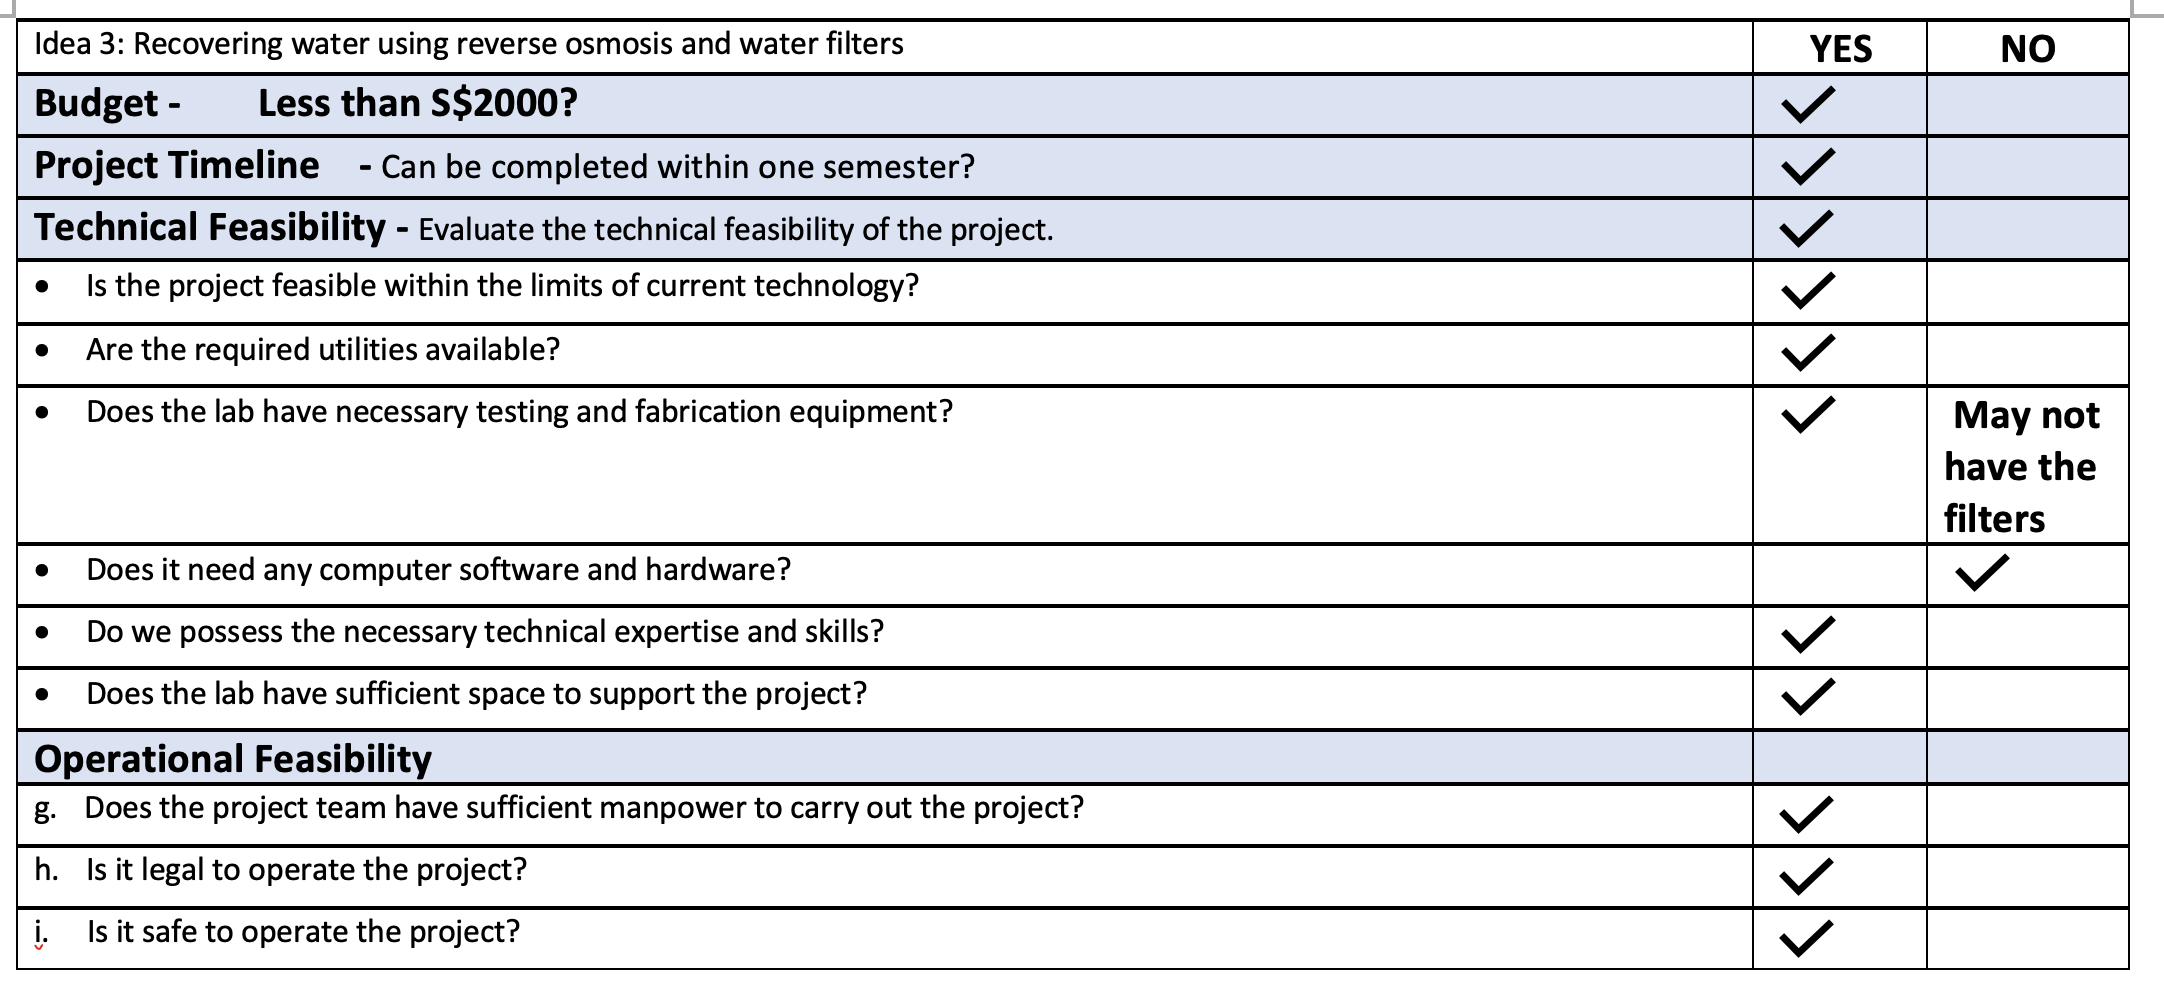Screen dimensions: 2164x996
Task: Click the Technical Feasibility YES checkmark
Action: click(1807, 228)
